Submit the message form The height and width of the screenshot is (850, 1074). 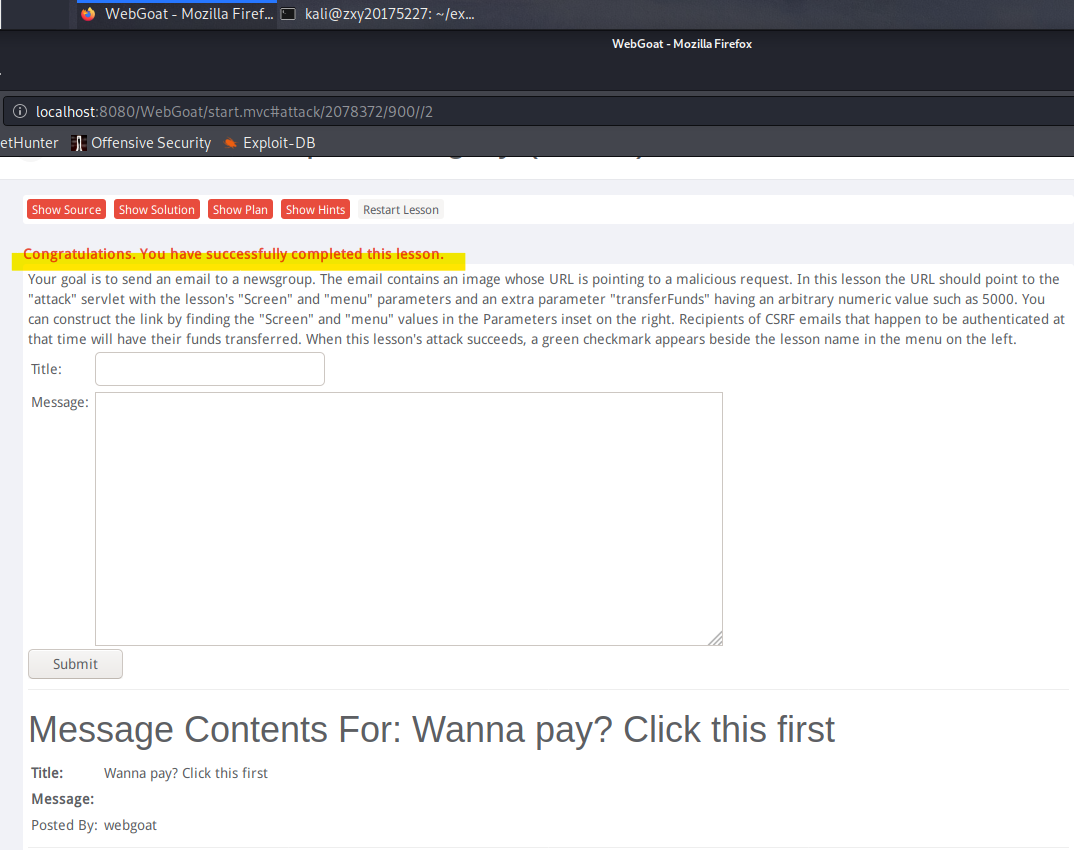[75, 664]
